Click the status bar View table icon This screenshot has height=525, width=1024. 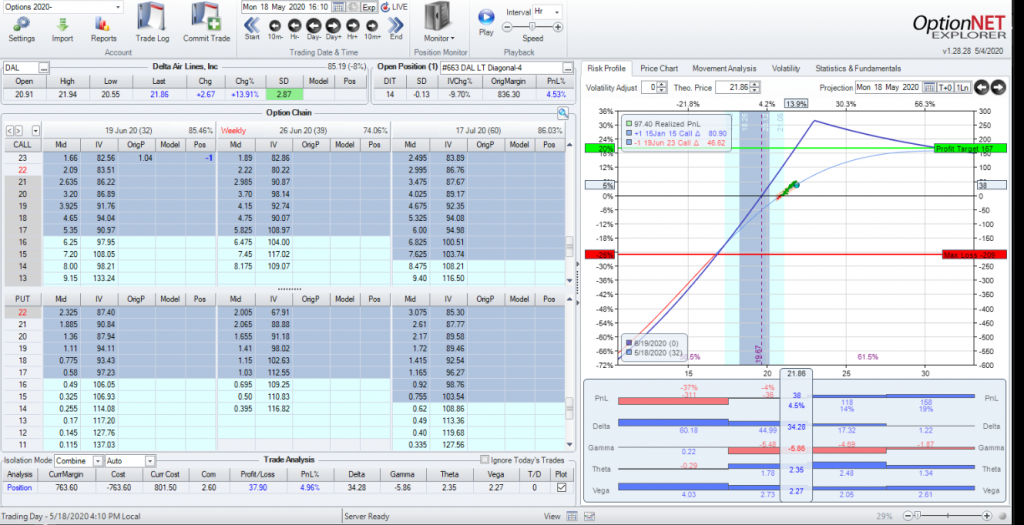click(x=571, y=516)
